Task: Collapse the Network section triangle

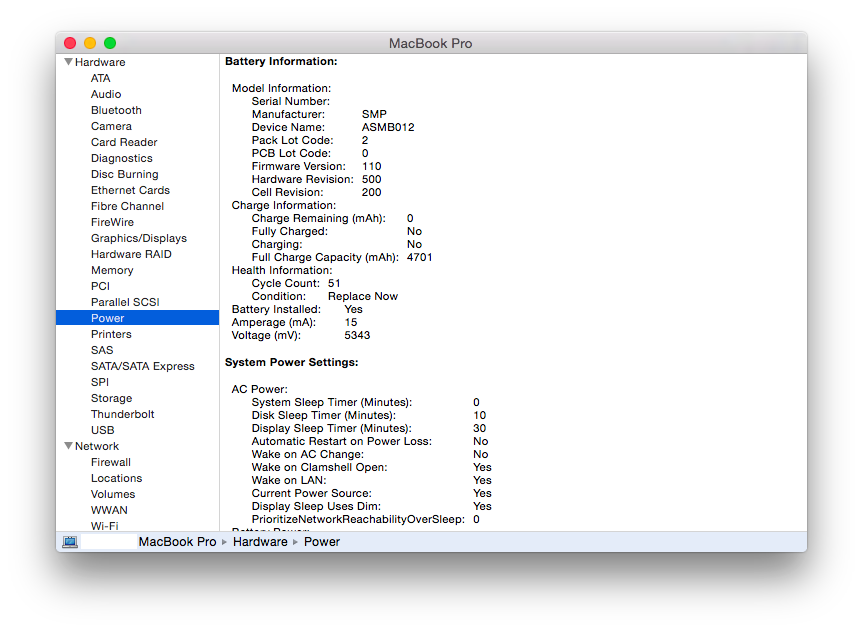Action: coord(68,445)
